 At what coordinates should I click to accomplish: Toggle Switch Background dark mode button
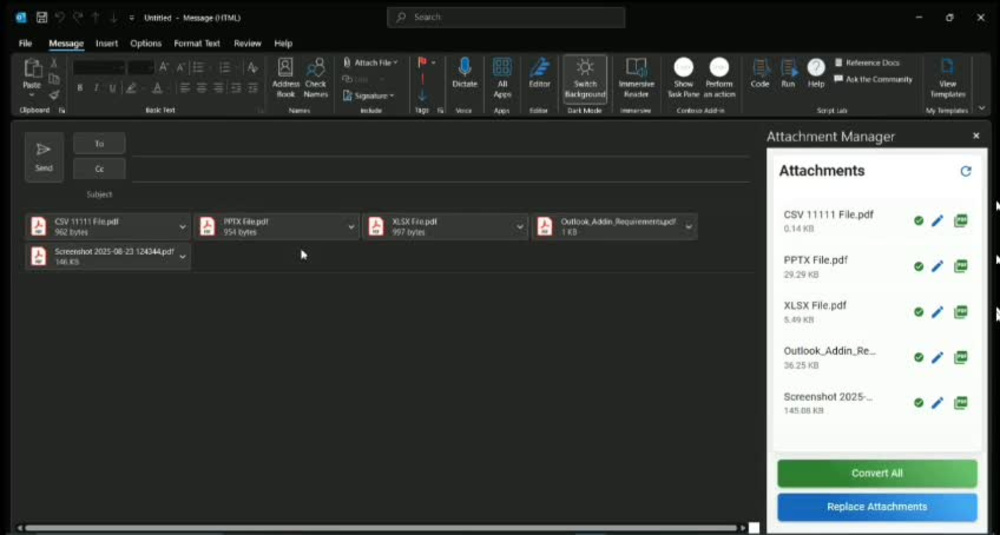click(x=585, y=78)
